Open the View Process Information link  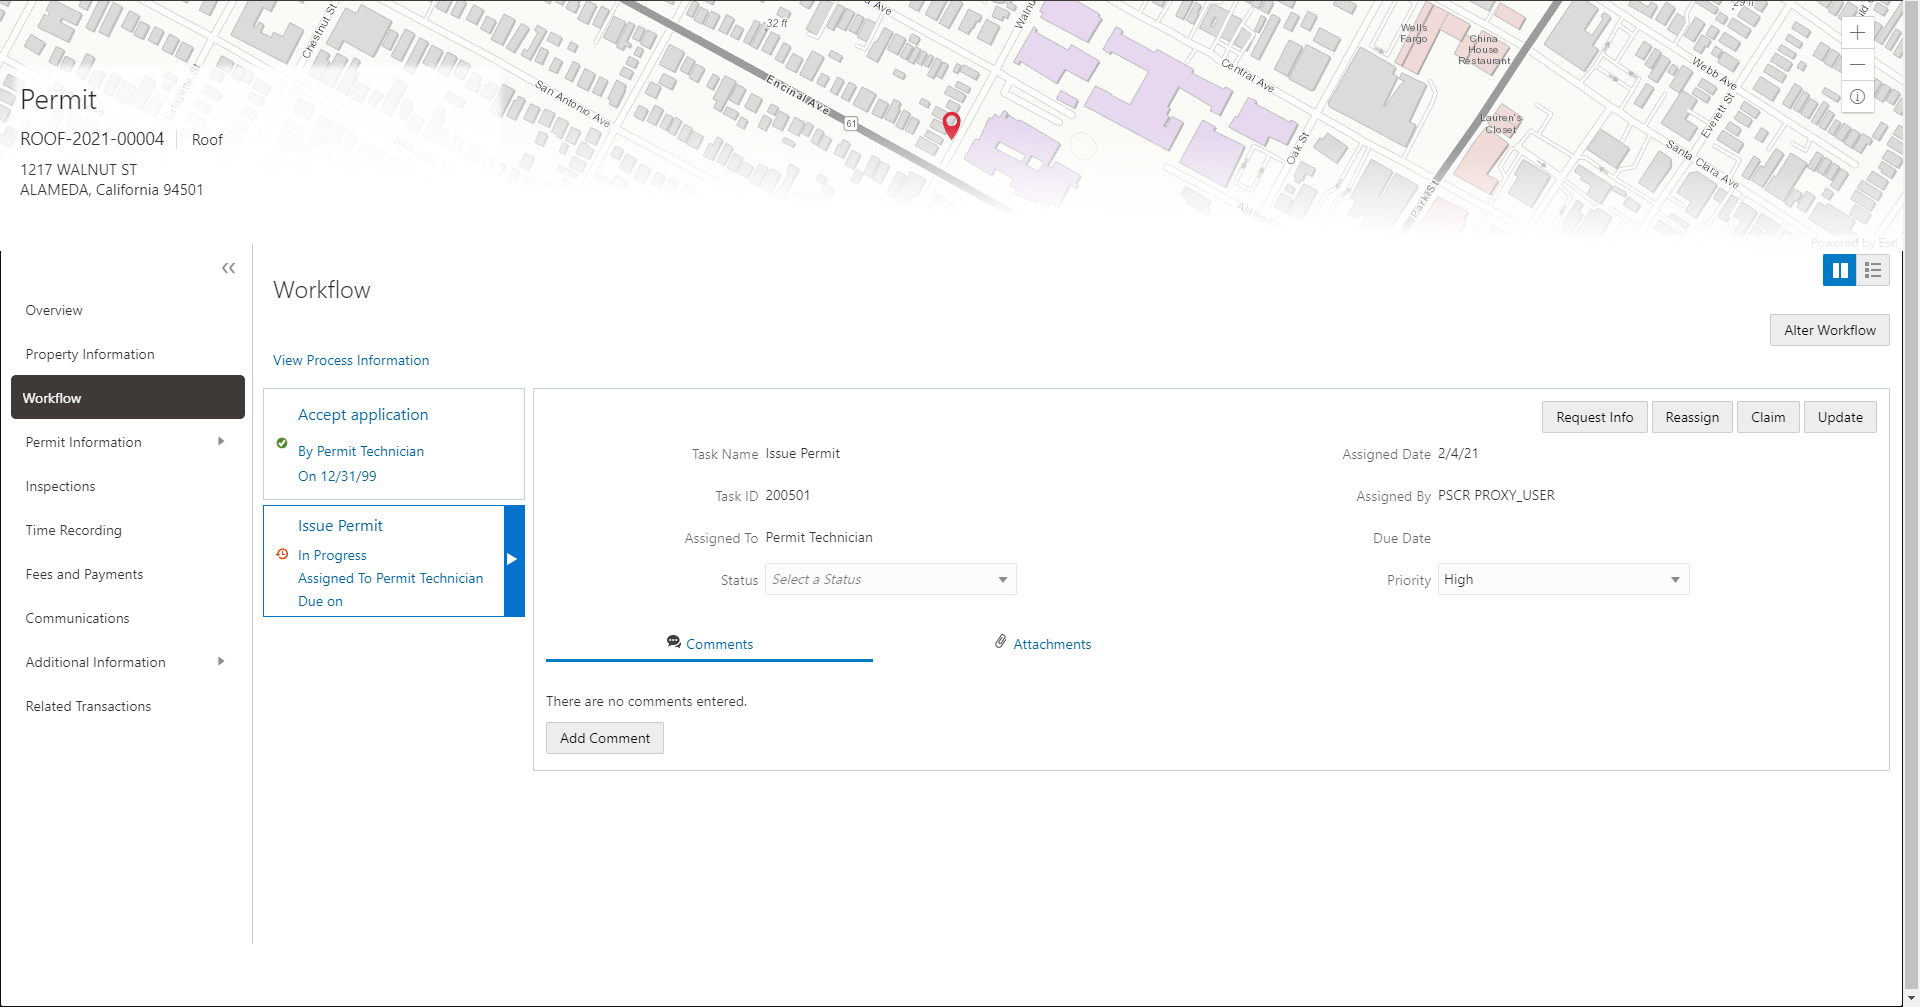tap(351, 360)
